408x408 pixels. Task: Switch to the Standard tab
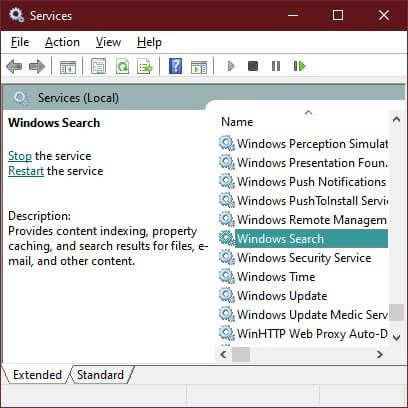(100, 375)
